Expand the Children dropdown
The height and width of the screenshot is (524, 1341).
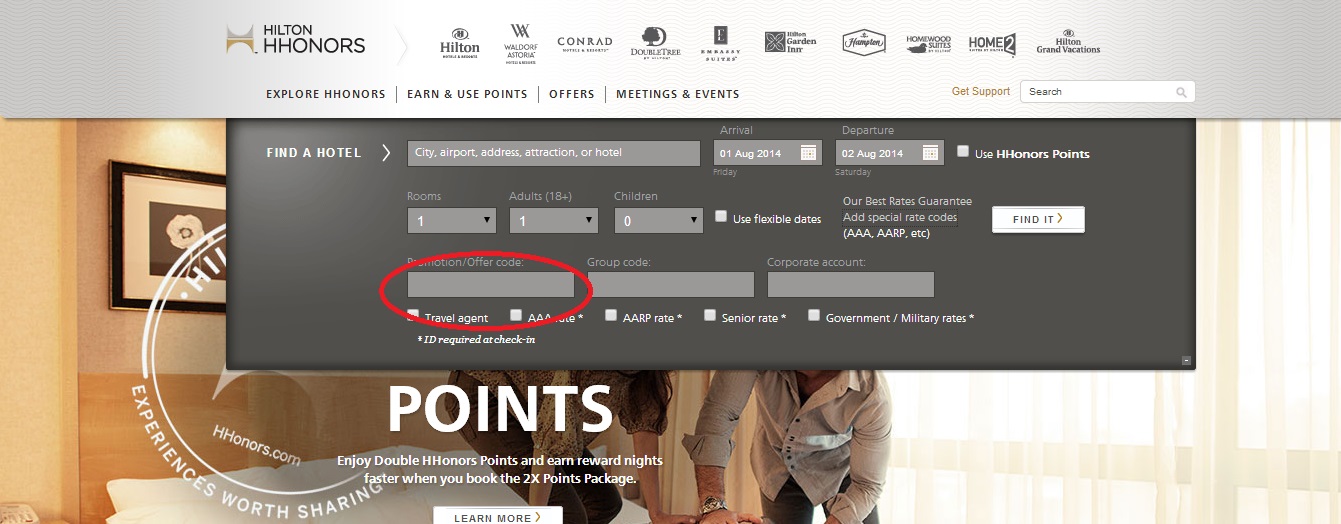[x=658, y=220]
